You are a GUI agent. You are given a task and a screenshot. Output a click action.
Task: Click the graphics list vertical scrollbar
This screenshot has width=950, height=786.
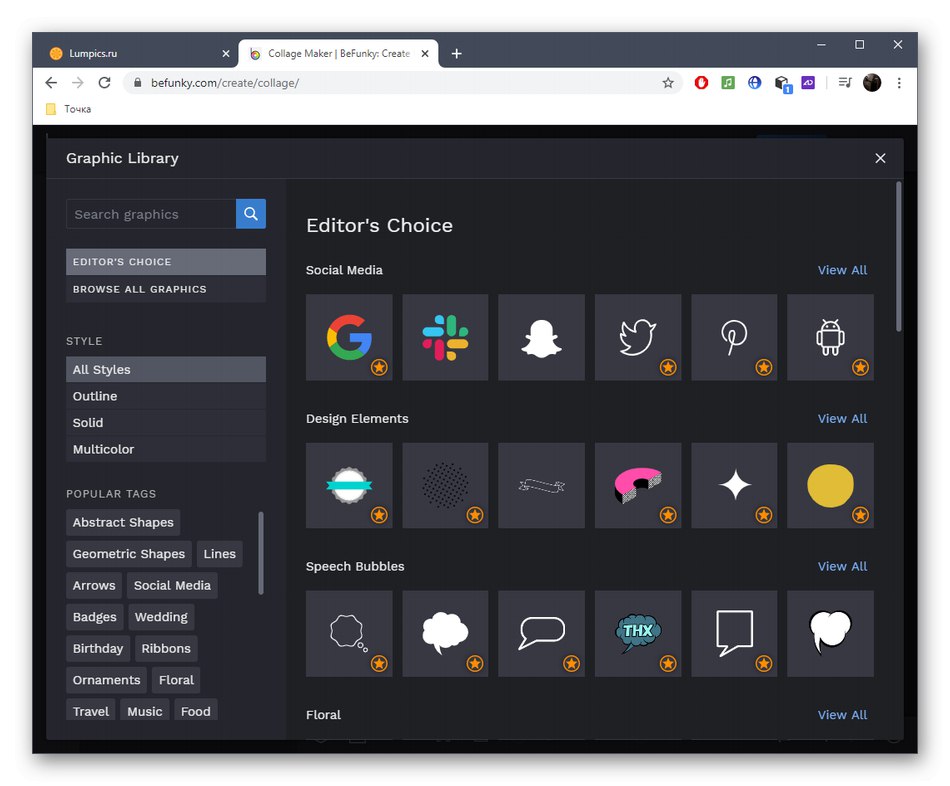[899, 256]
